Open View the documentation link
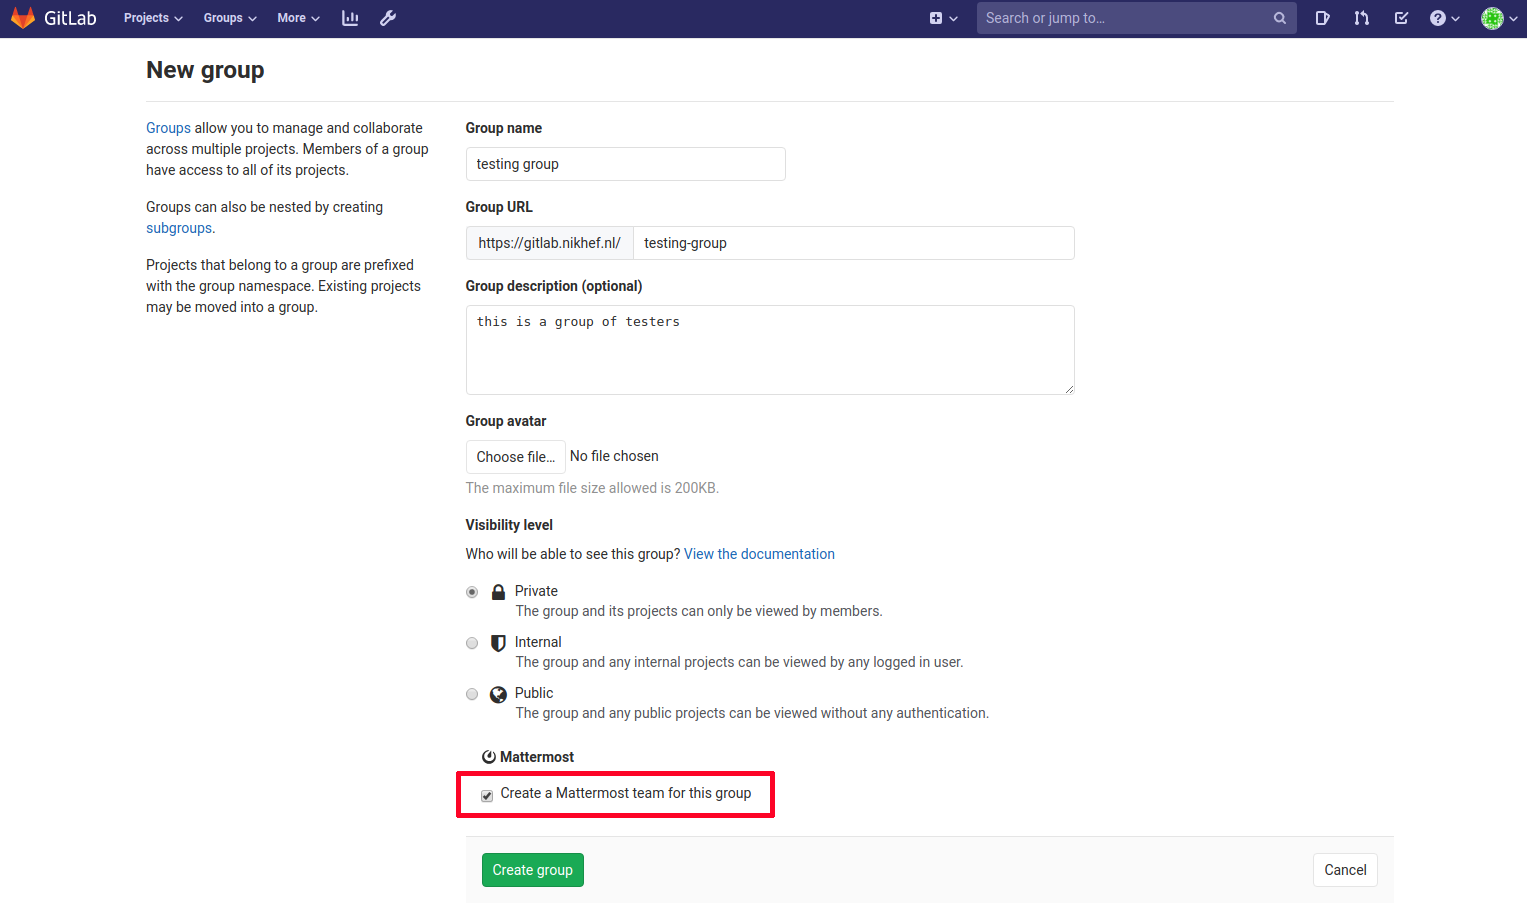 (759, 554)
